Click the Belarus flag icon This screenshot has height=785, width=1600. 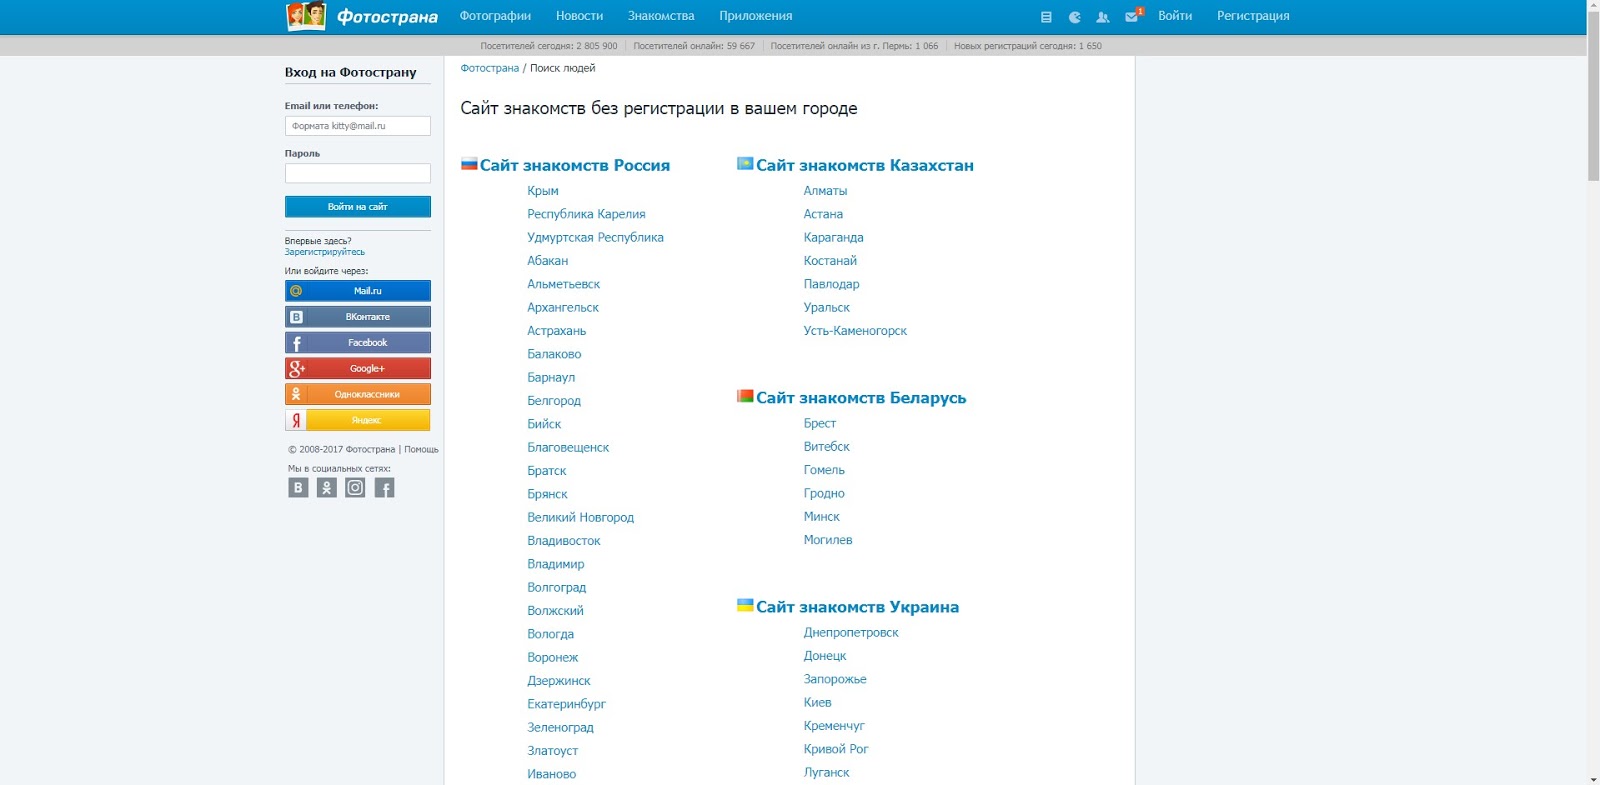click(744, 396)
